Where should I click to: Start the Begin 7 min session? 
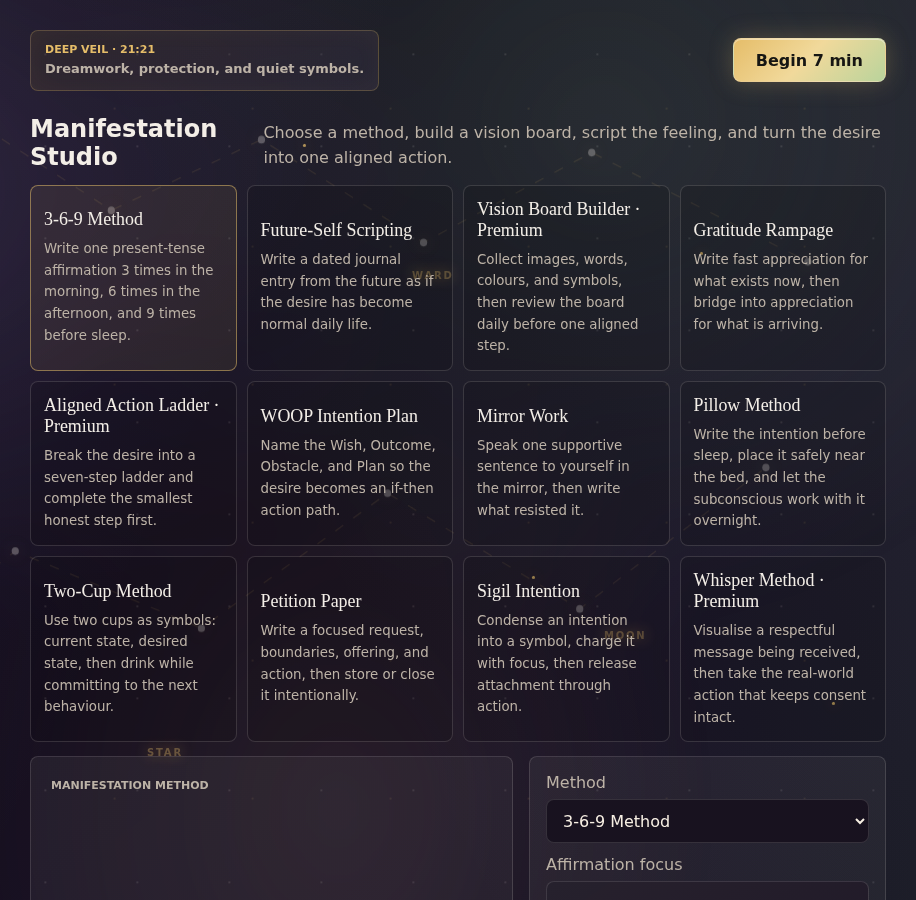coord(809,60)
